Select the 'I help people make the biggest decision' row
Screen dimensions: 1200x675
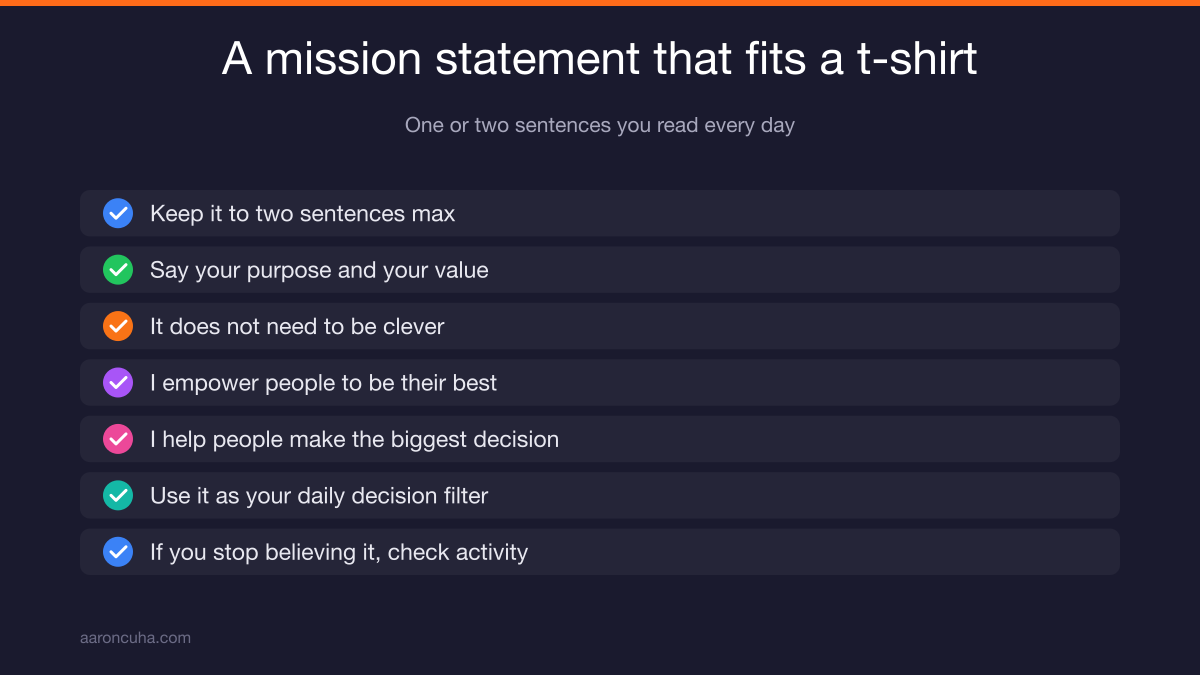[x=600, y=439]
